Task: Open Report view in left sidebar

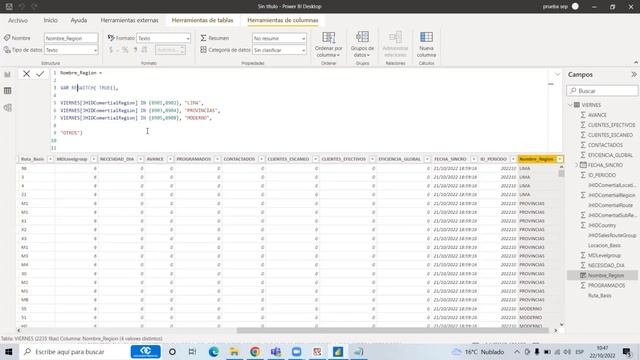Action: click(x=7, y=74)
